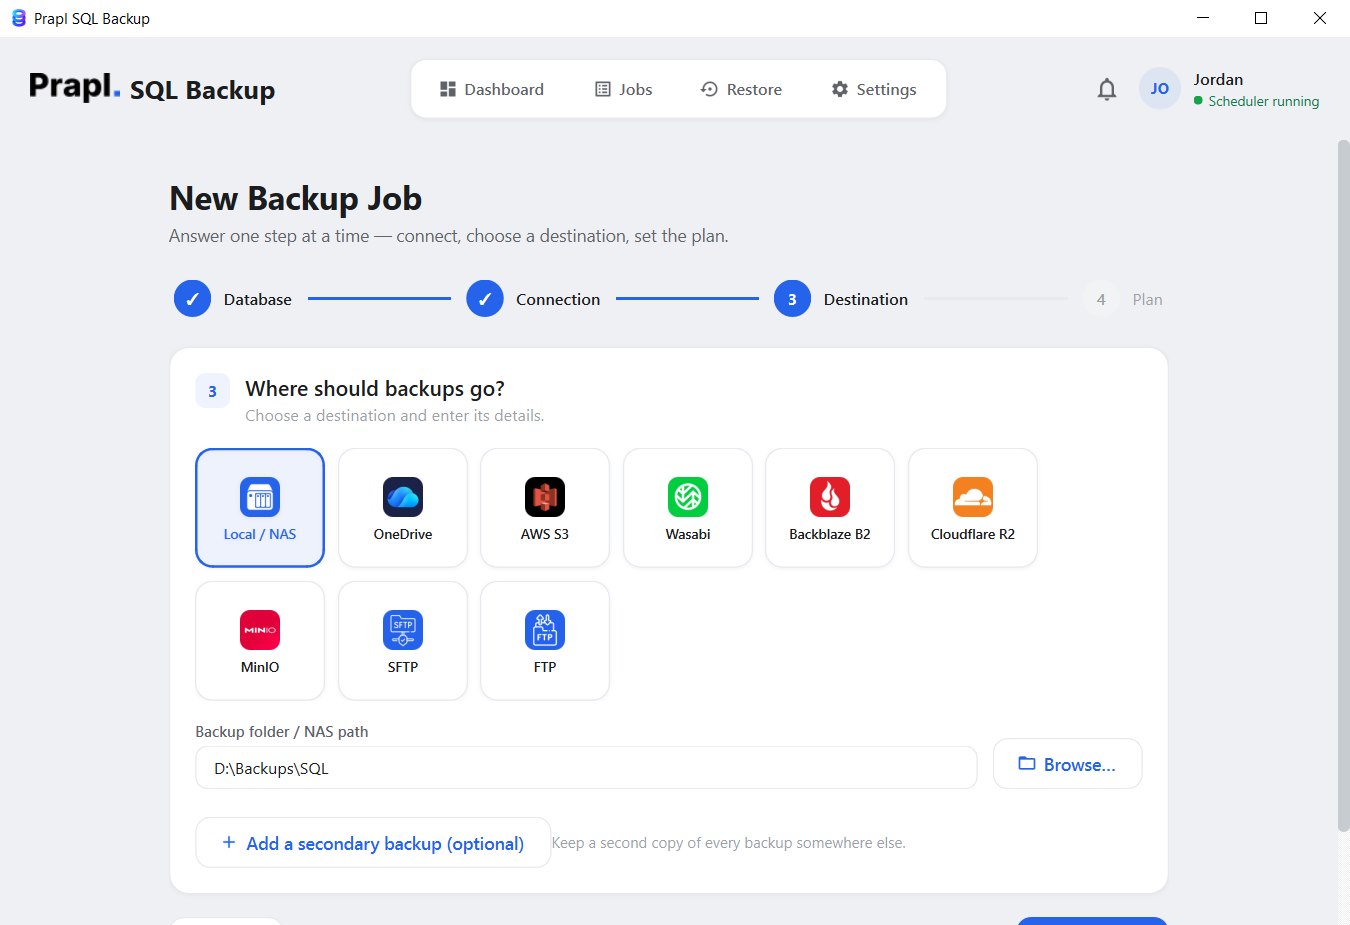Click the 'Backup folder / NAS path' label
Viewport: 1350px width, 925px height.
[282, 732]
